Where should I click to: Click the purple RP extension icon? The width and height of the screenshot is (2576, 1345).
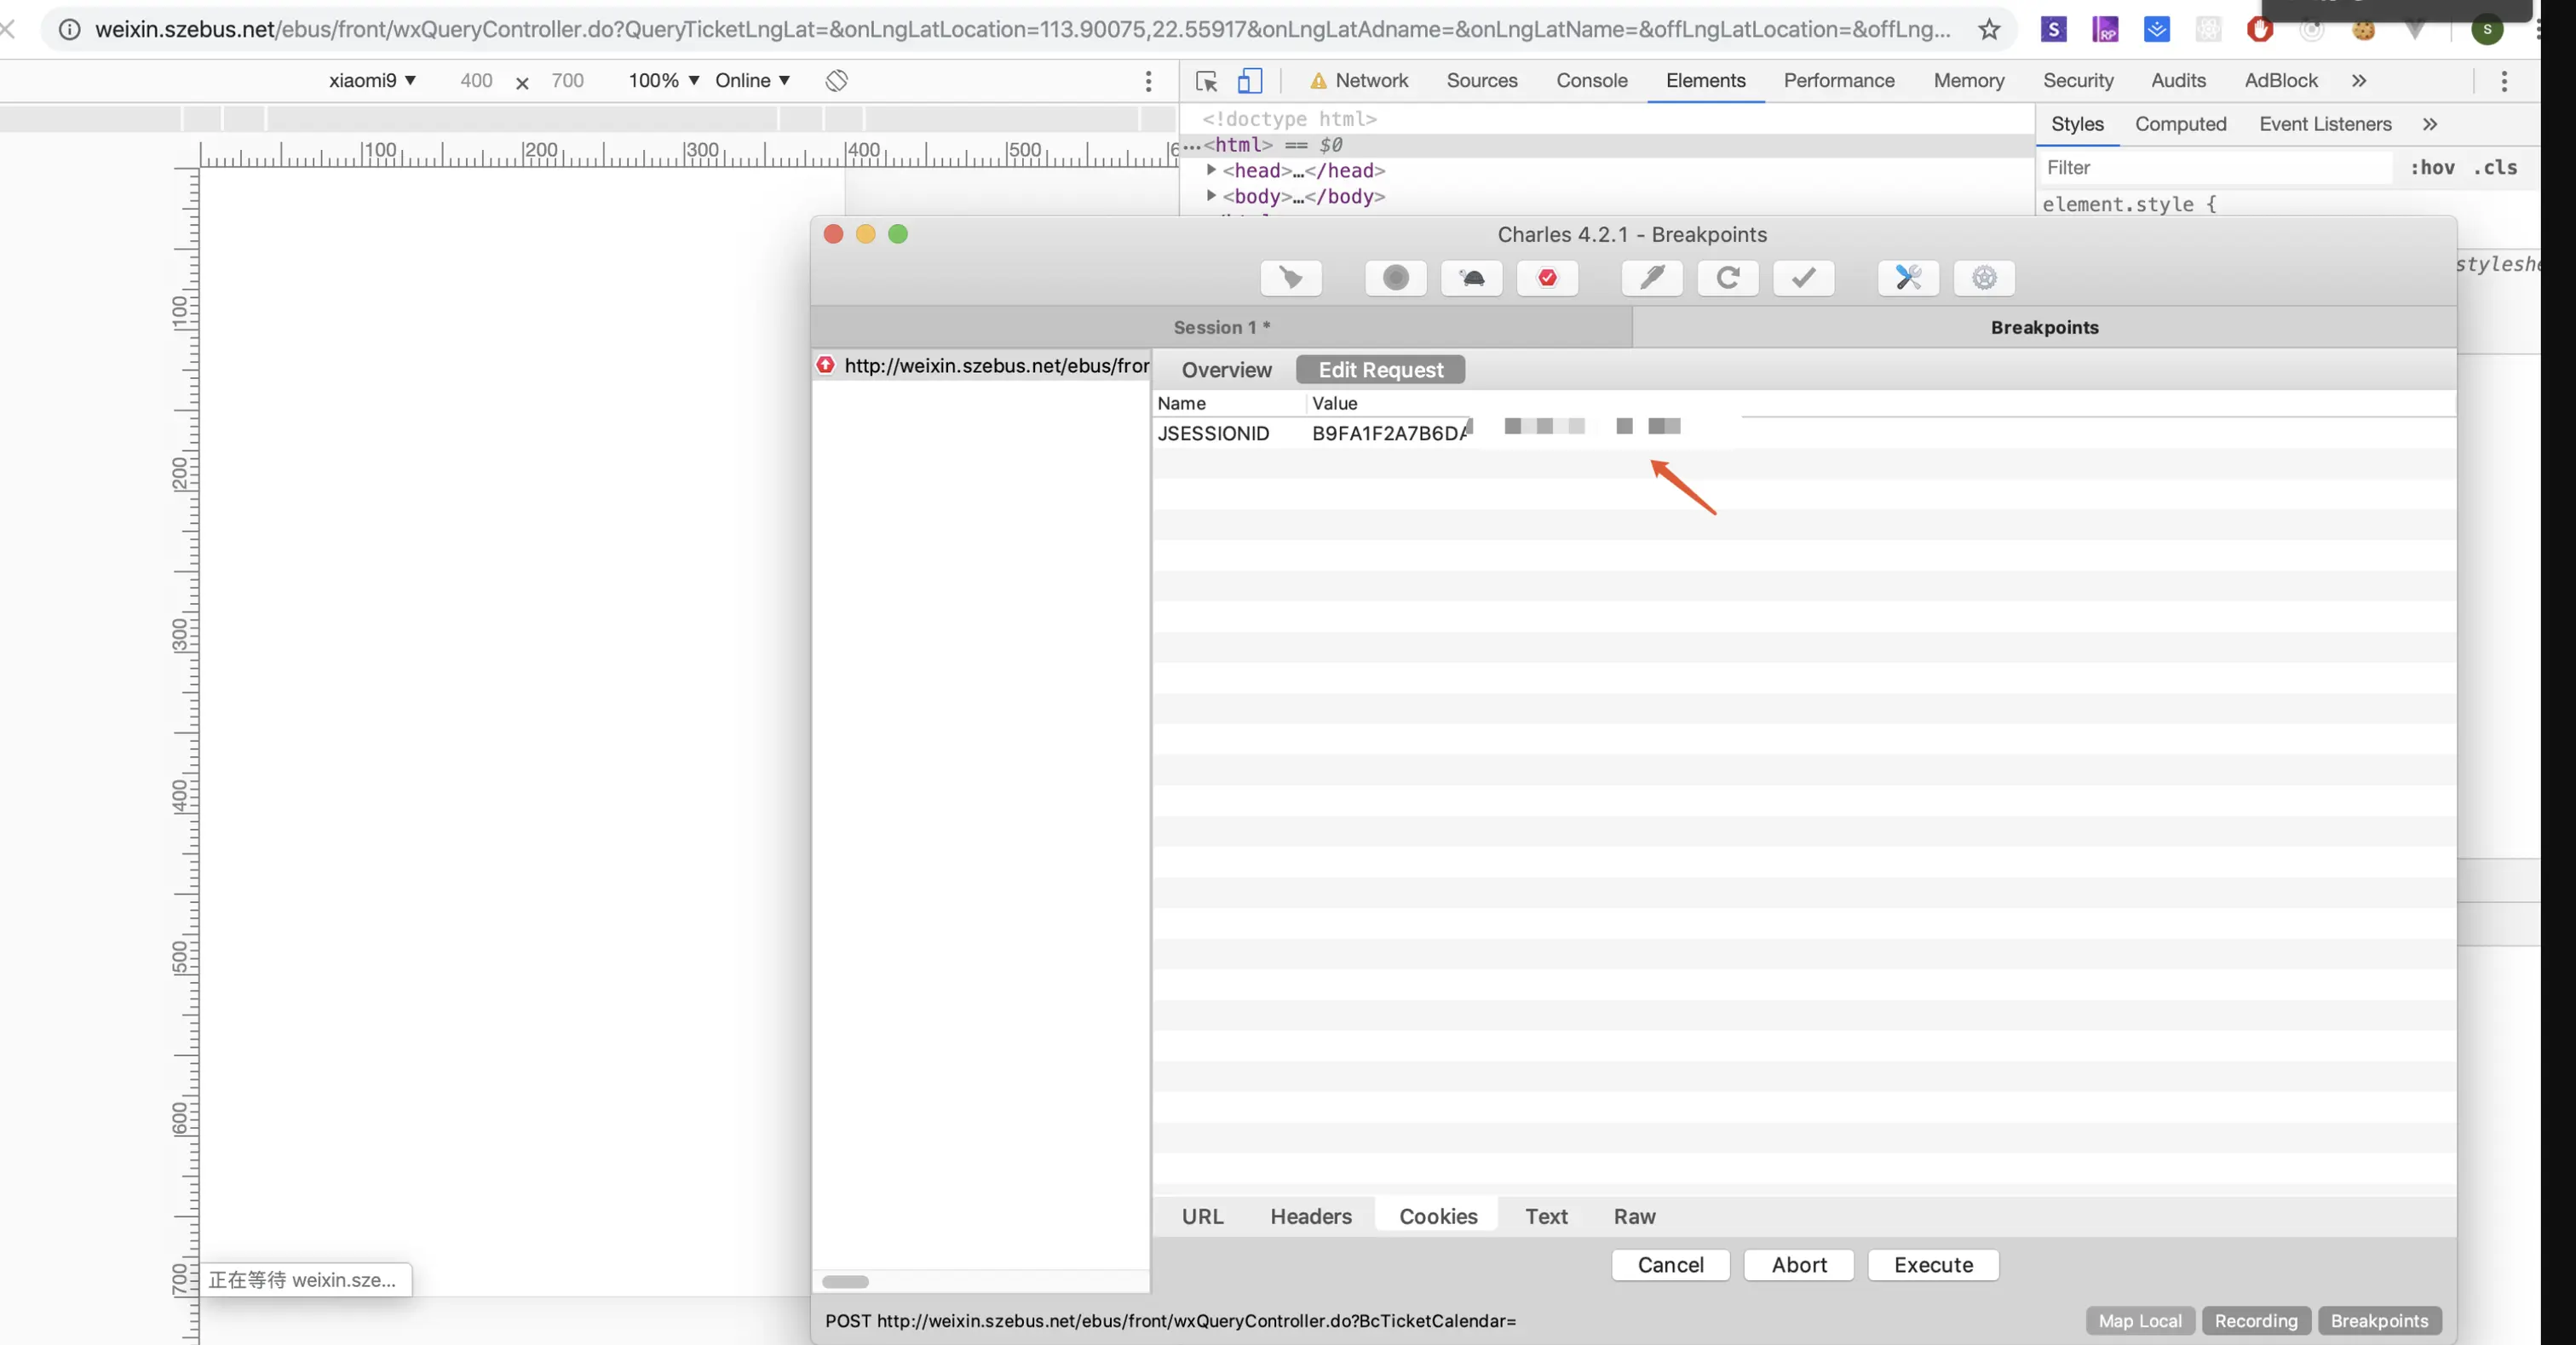2105,29
